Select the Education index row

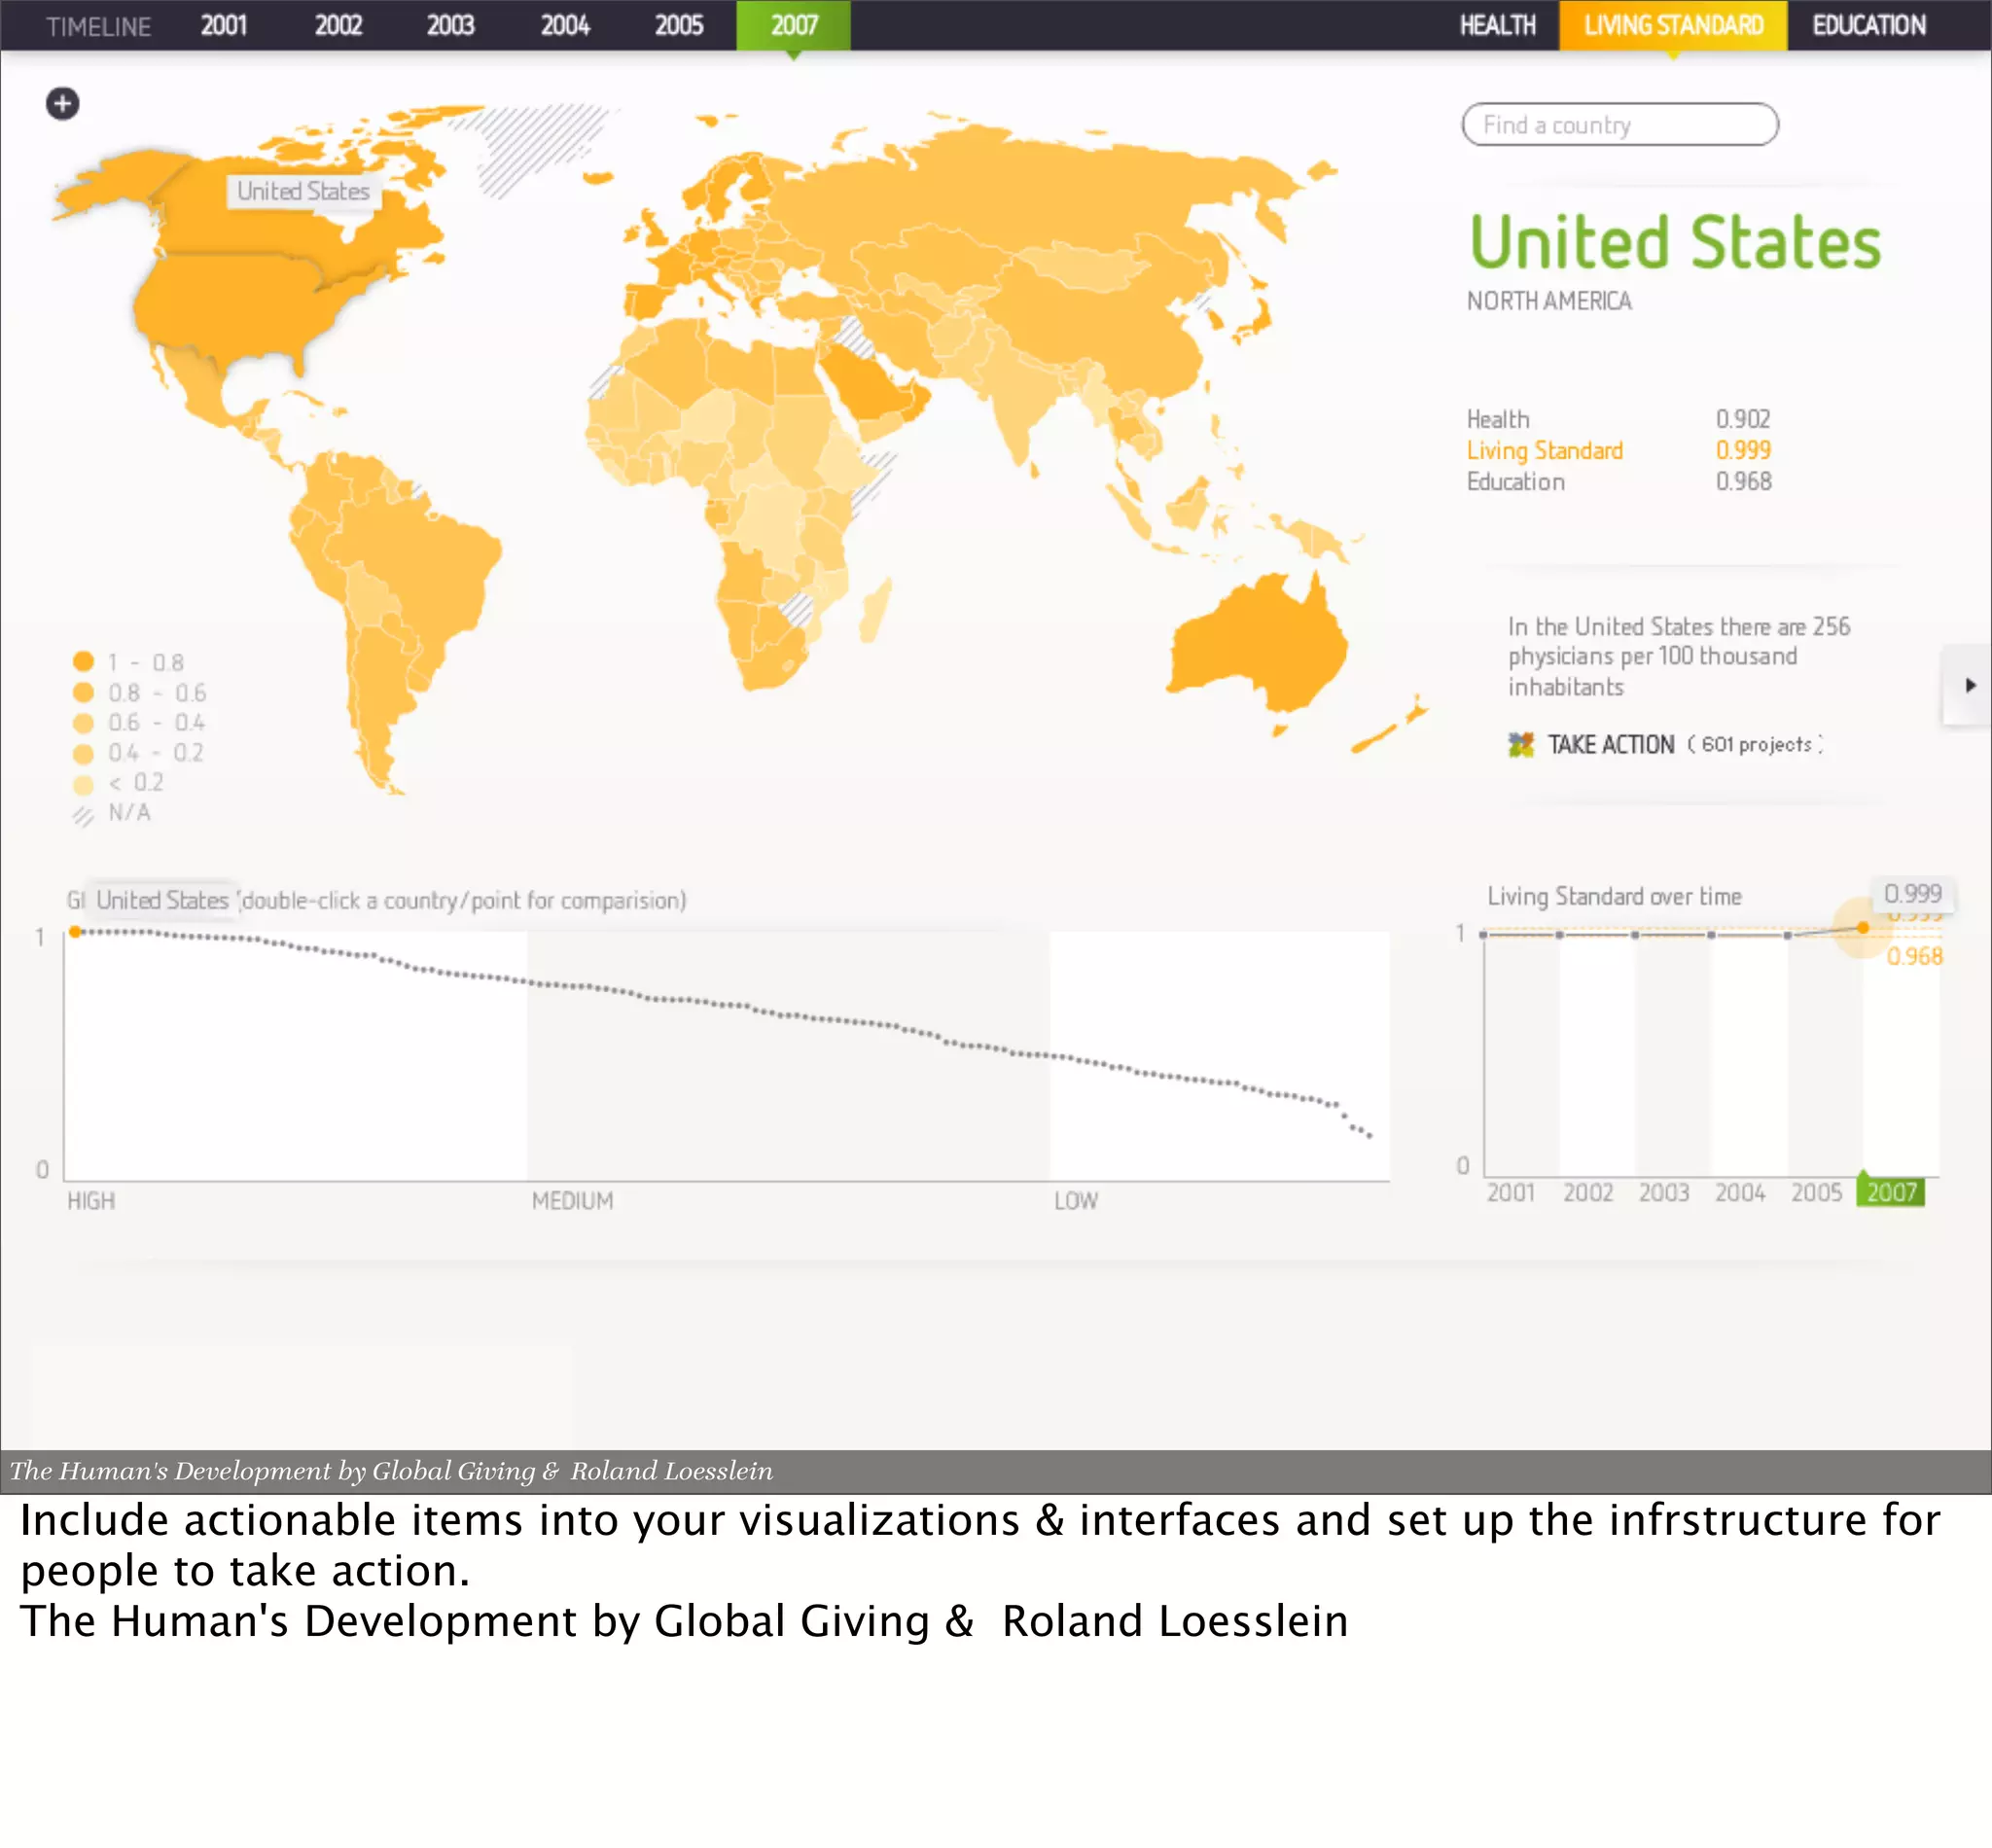(1618, 481)
